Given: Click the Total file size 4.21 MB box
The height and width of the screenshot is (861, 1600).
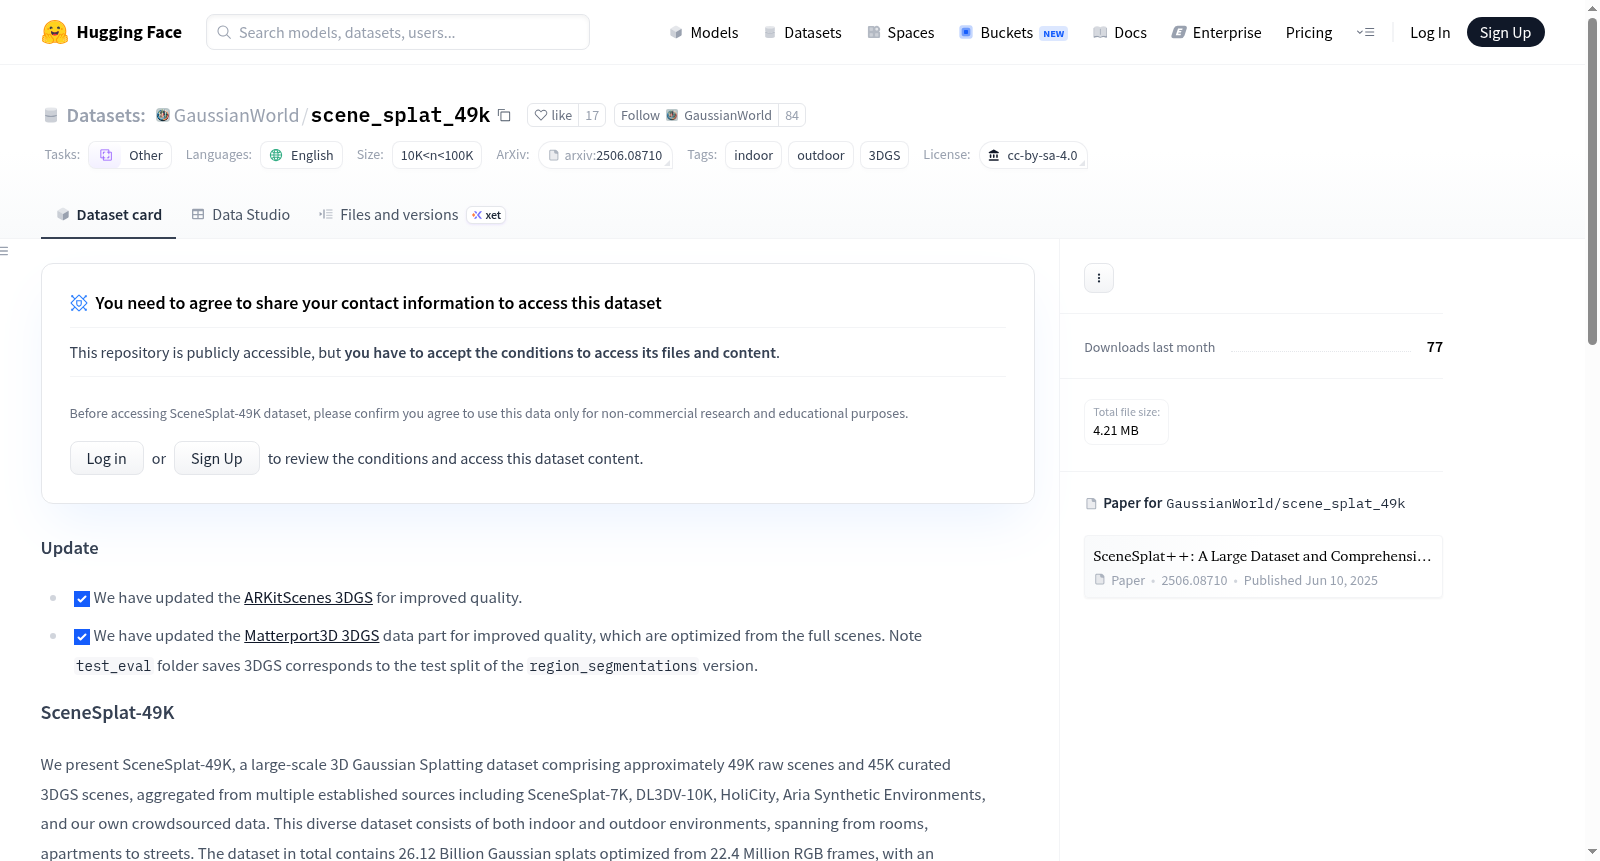Looking at the screenshot, I should point(1126,422).
